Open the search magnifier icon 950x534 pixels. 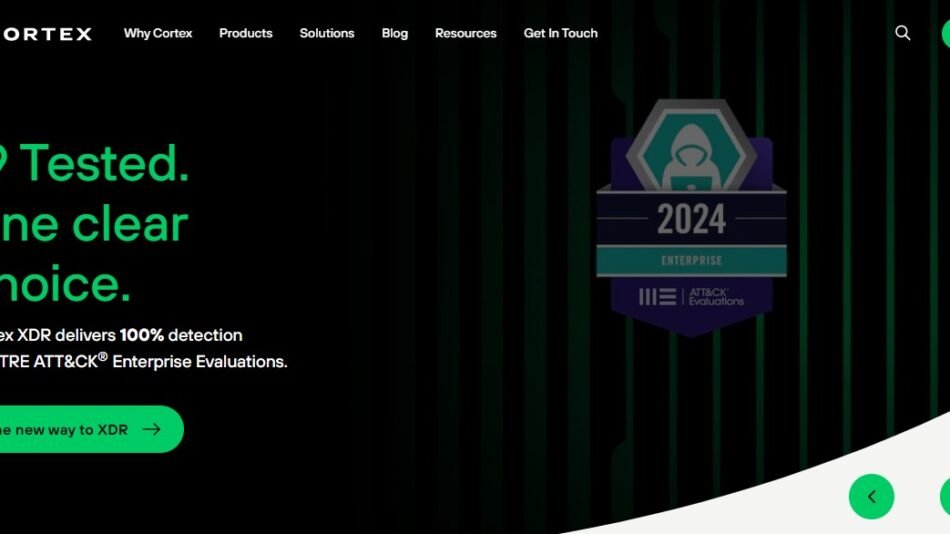click(x=903, y=33)
